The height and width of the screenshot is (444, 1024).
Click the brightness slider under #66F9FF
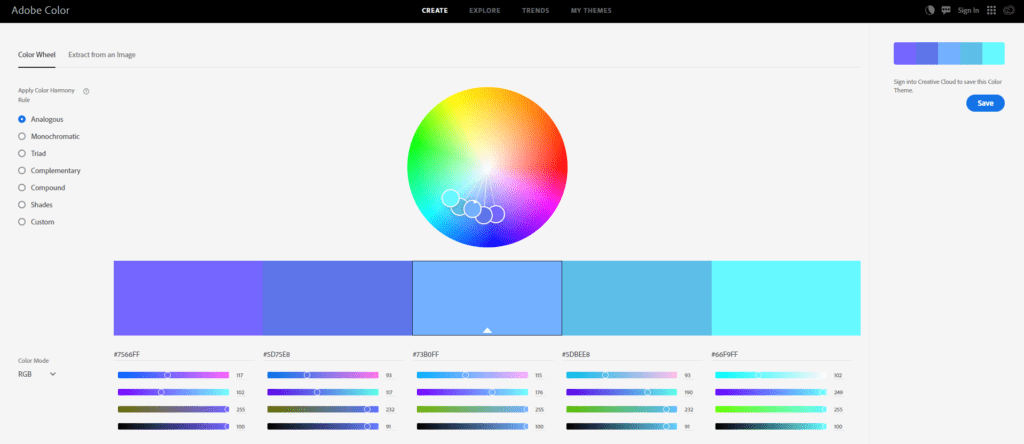(771, 426)
